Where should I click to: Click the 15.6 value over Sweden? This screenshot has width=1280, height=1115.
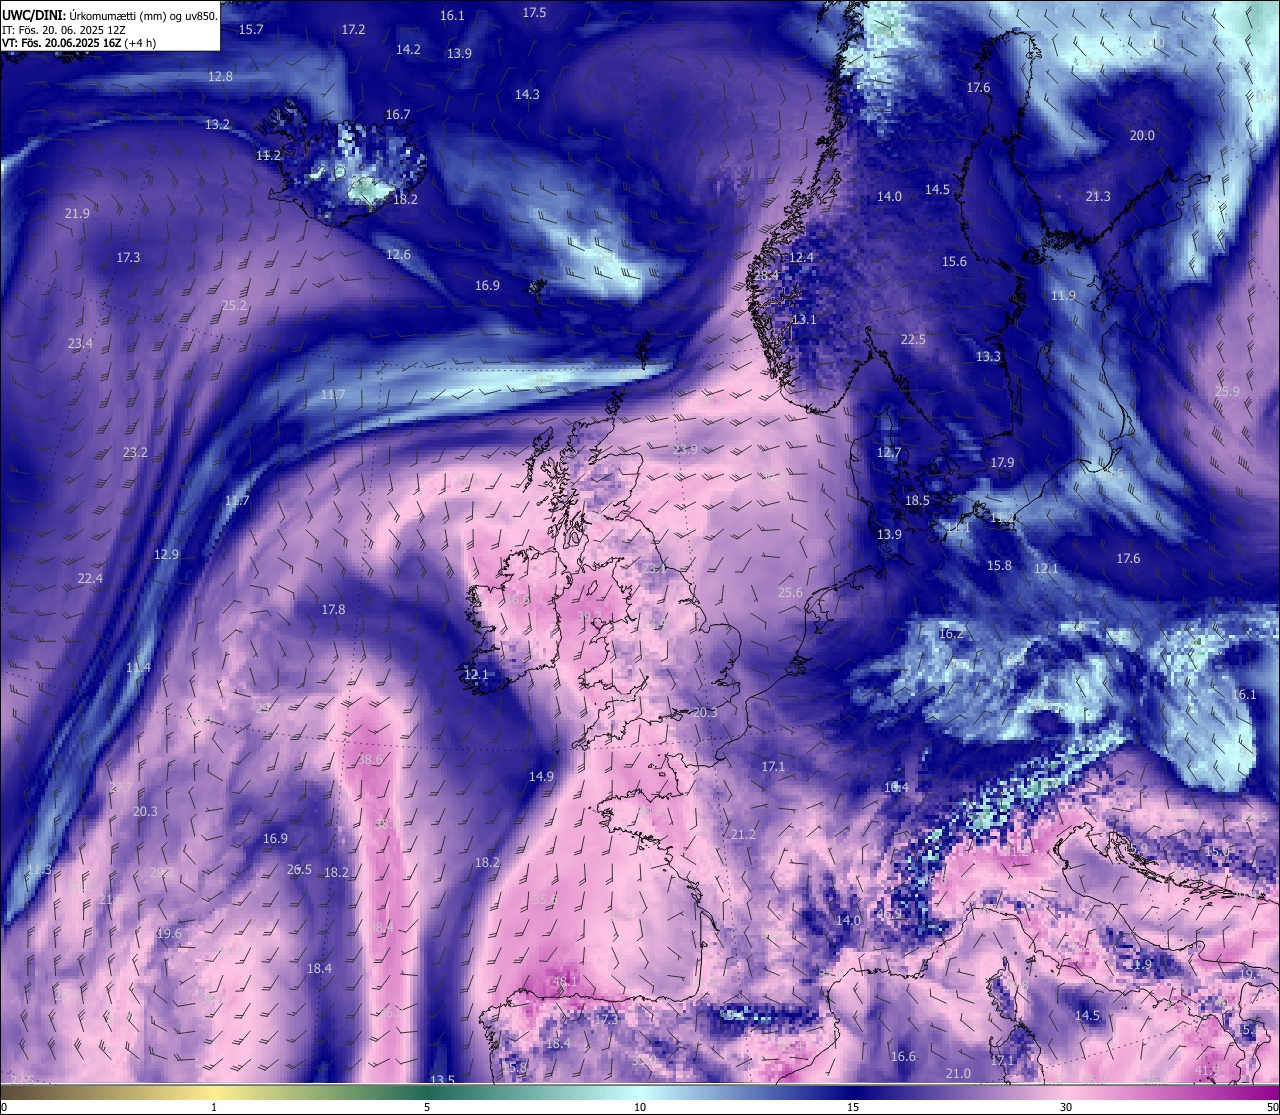click(x=954, y=262)
